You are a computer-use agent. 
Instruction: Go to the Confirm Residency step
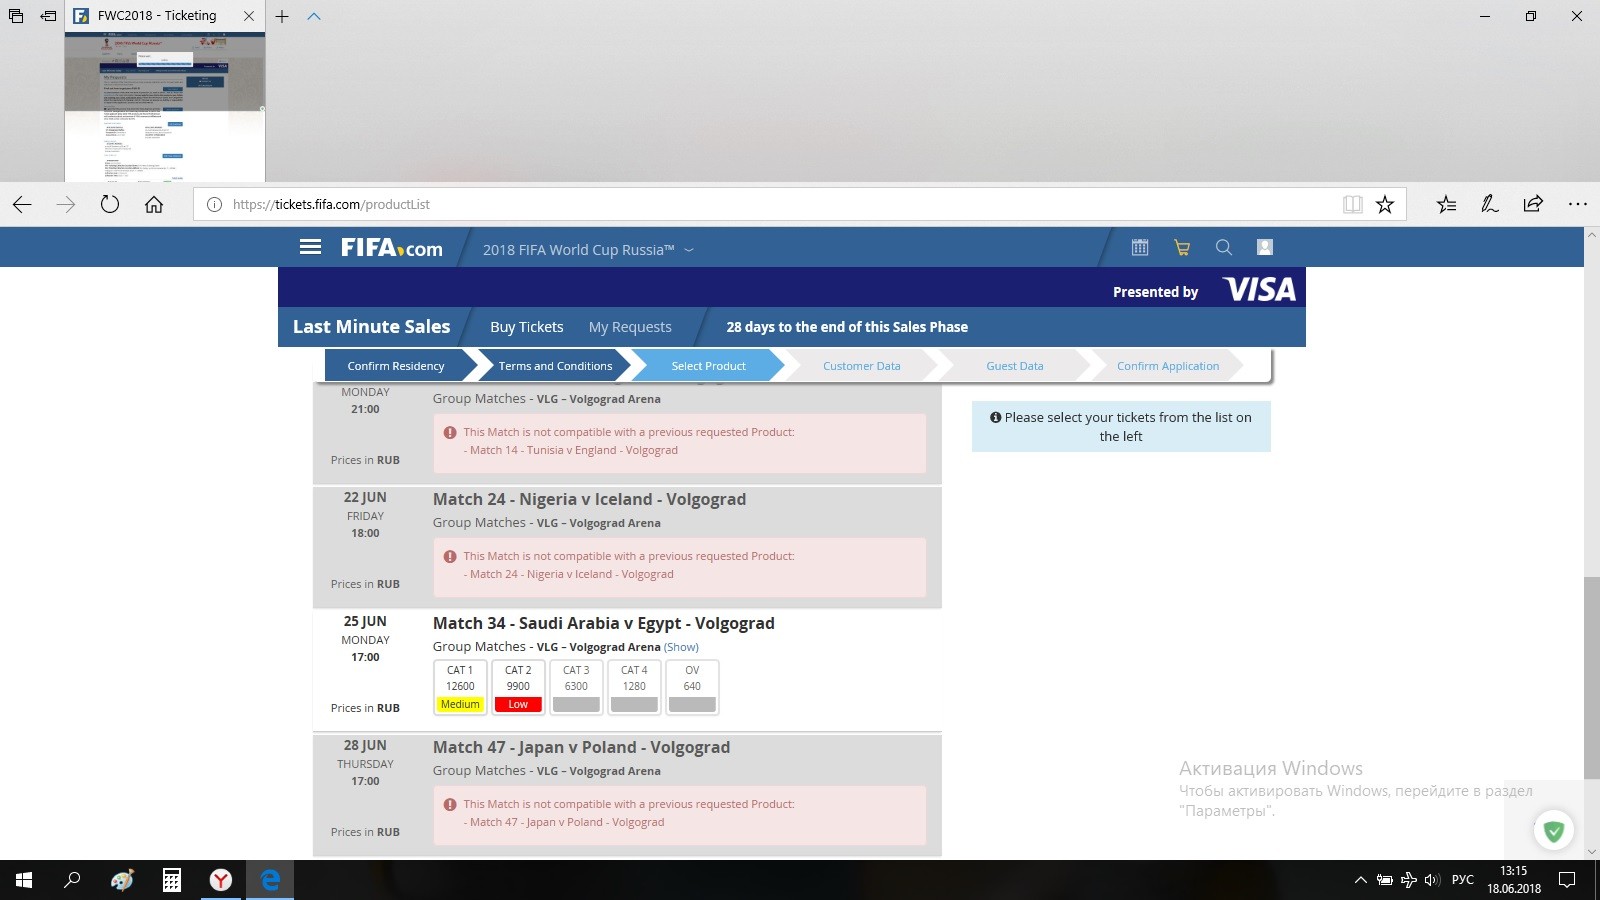(x=396, y=366)
